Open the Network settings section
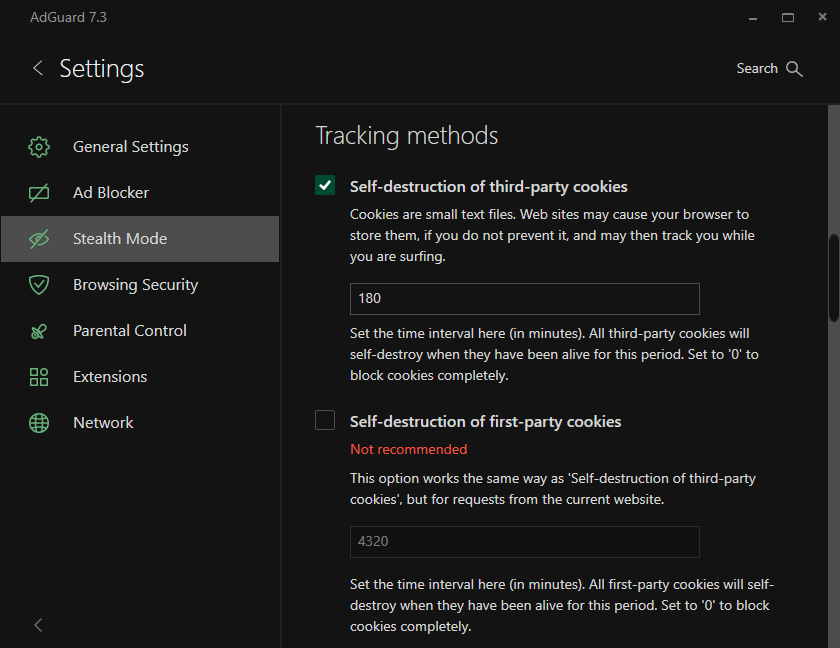The width and height of the screenshot is (840, 648). (103, 423)
